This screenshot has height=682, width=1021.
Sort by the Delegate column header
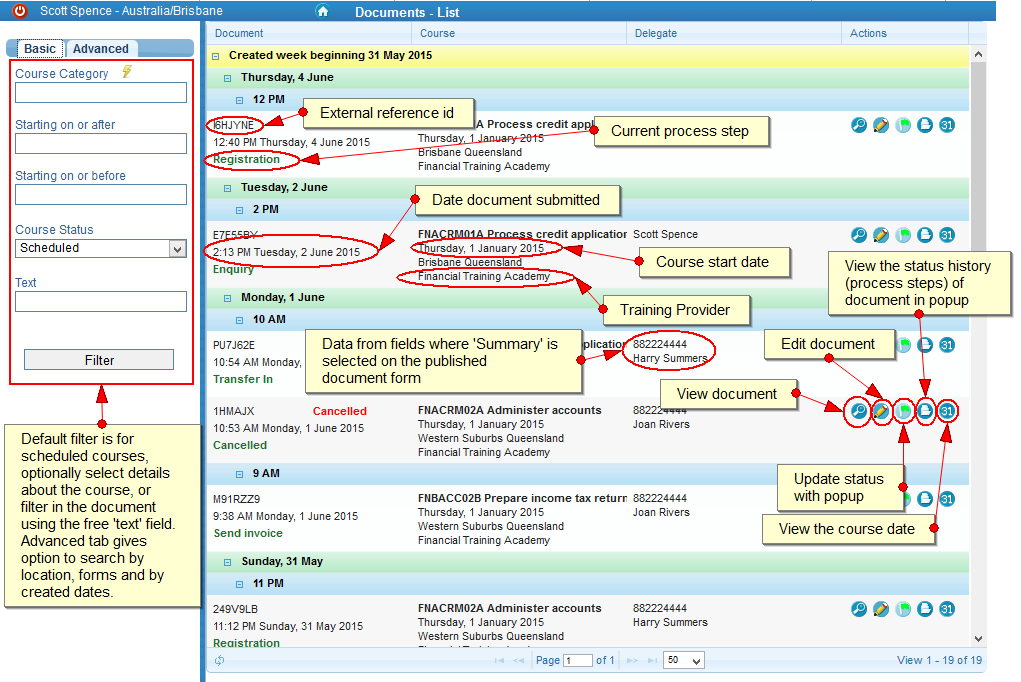[x=734, y=33]
